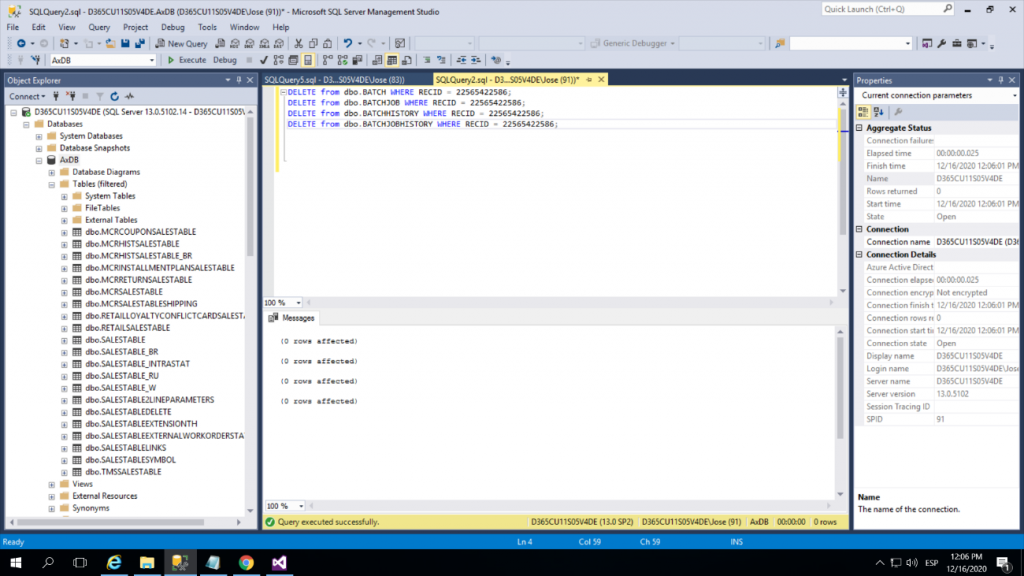Open the Query menu
This screenshot has width=1024, height=576.
[x=98, y=27]
